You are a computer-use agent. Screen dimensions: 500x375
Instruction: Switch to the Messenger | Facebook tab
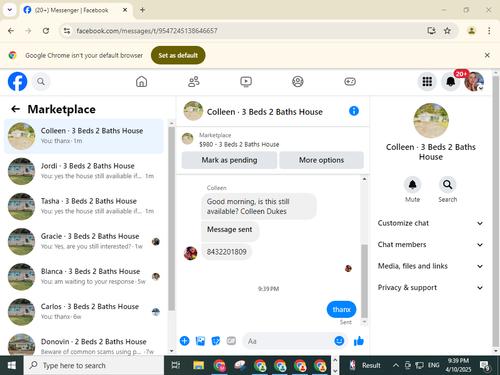coord(76,10)
